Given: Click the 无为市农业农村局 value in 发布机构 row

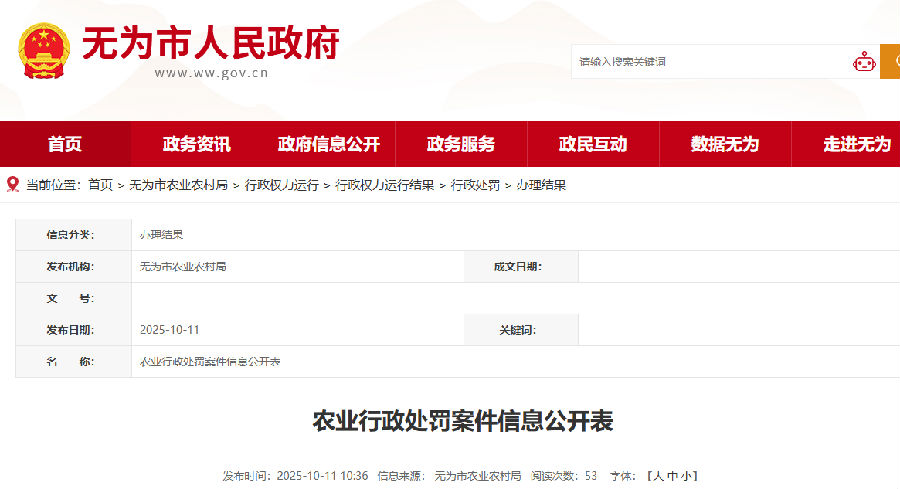Looking at the screenshot, I should 183,266.
